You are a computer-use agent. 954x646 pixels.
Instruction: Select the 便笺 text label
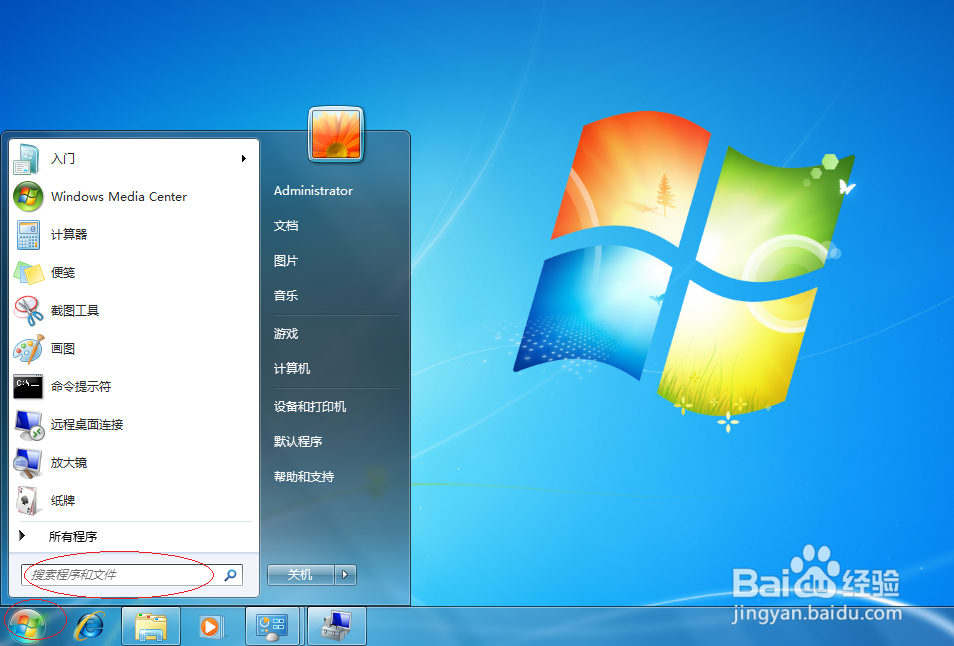(x=63, y=273)
